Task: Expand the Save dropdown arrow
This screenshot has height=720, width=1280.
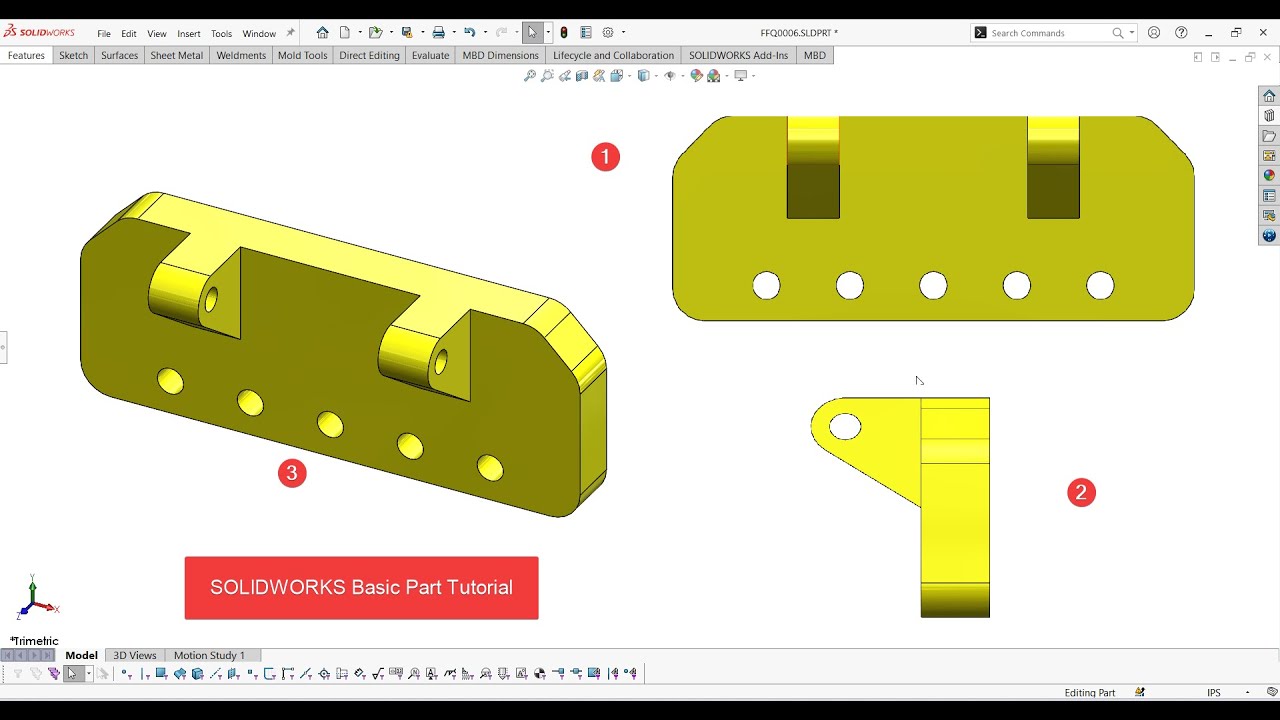Action: [422, 33]
